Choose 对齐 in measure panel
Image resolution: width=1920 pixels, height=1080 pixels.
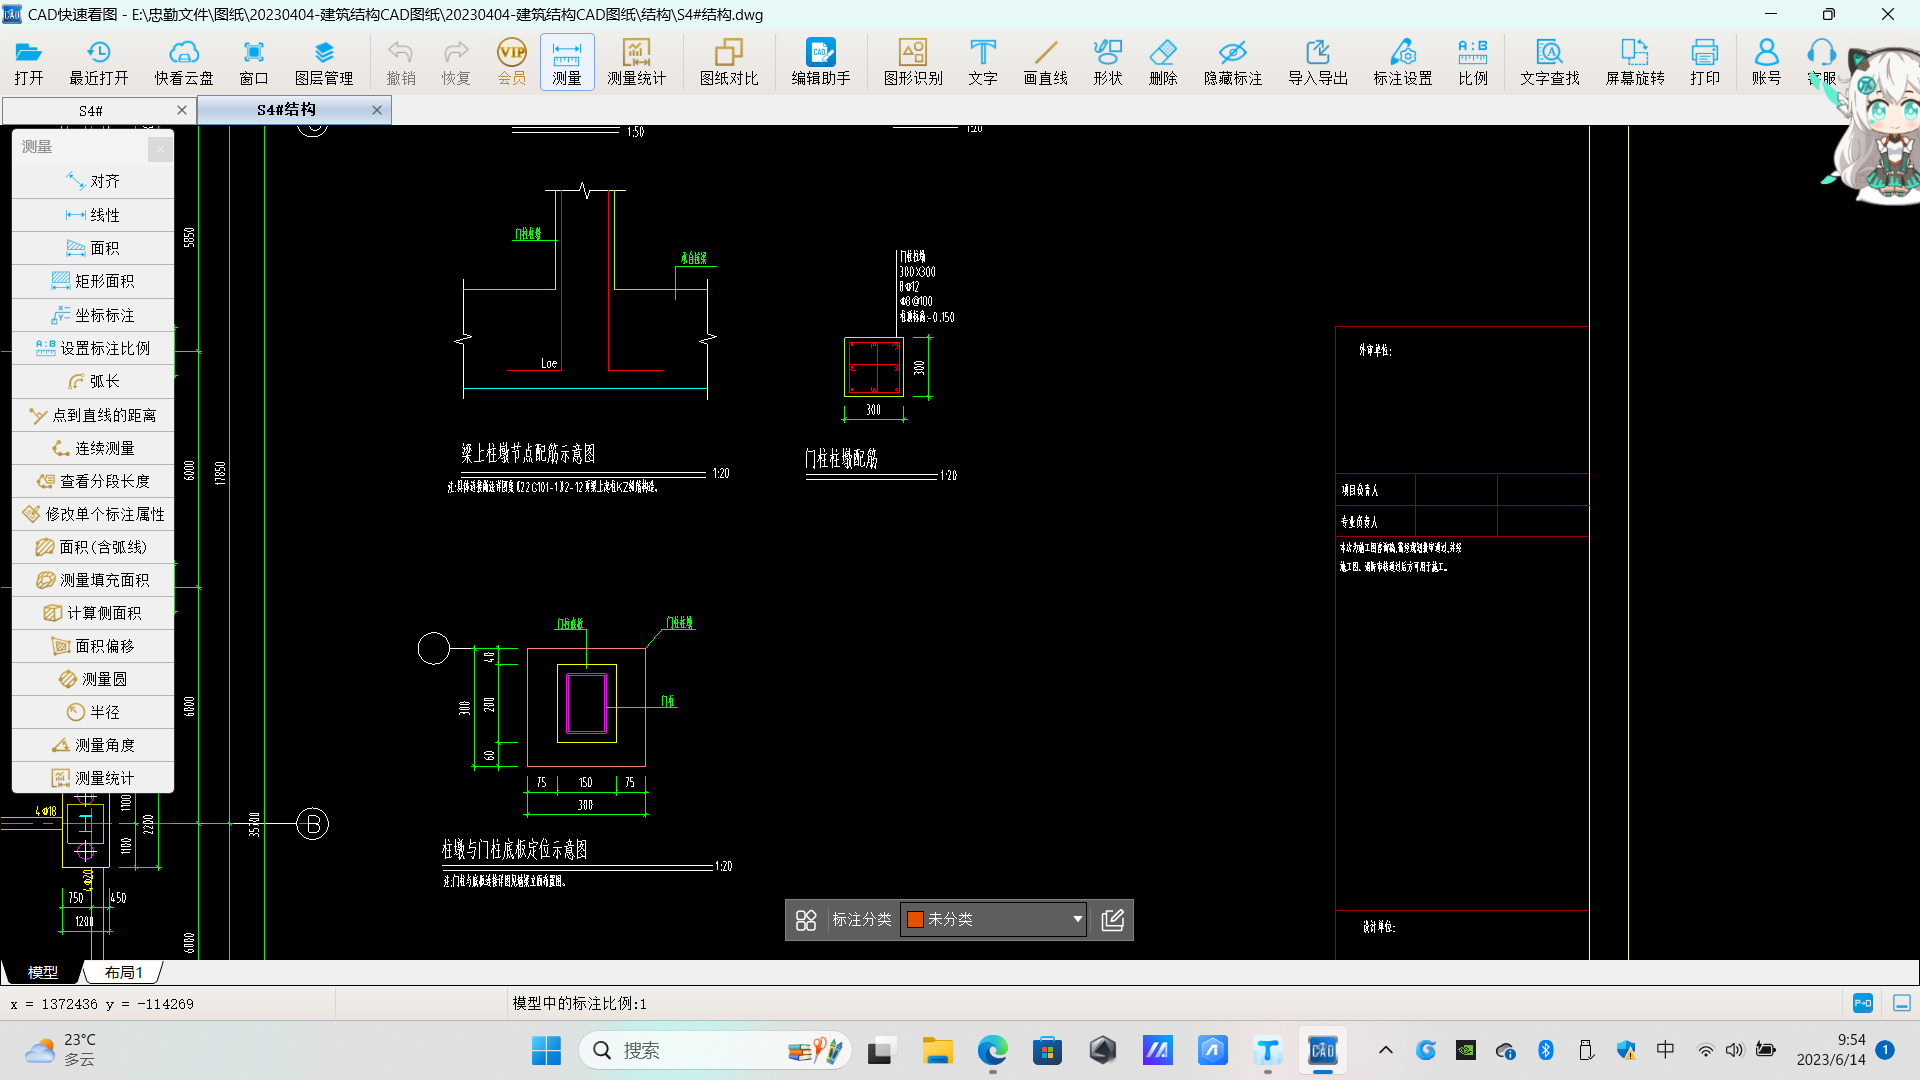(93, 181)
